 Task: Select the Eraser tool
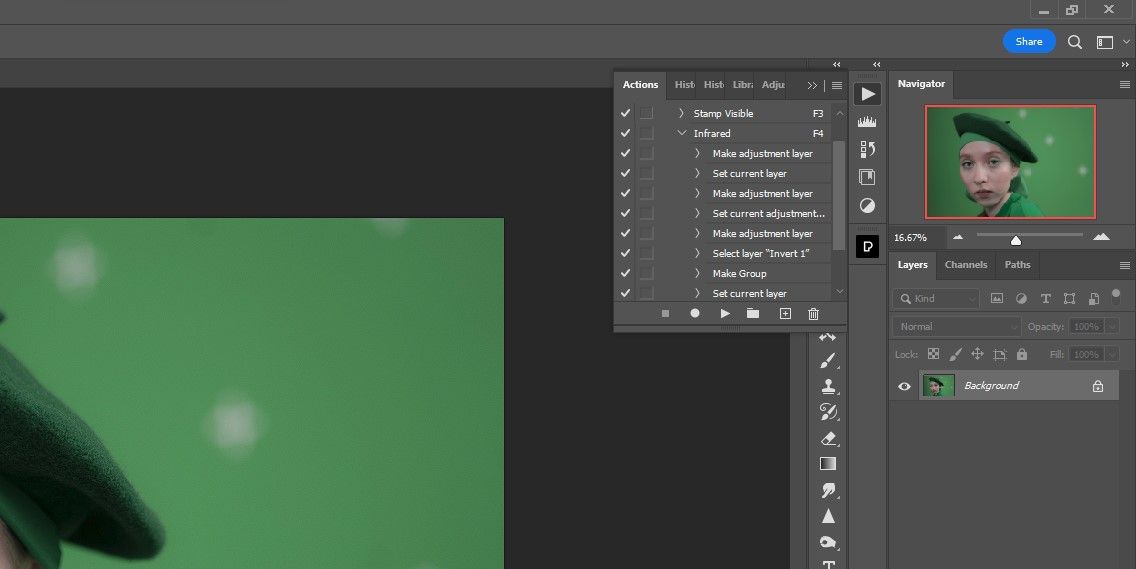(828, 438)
